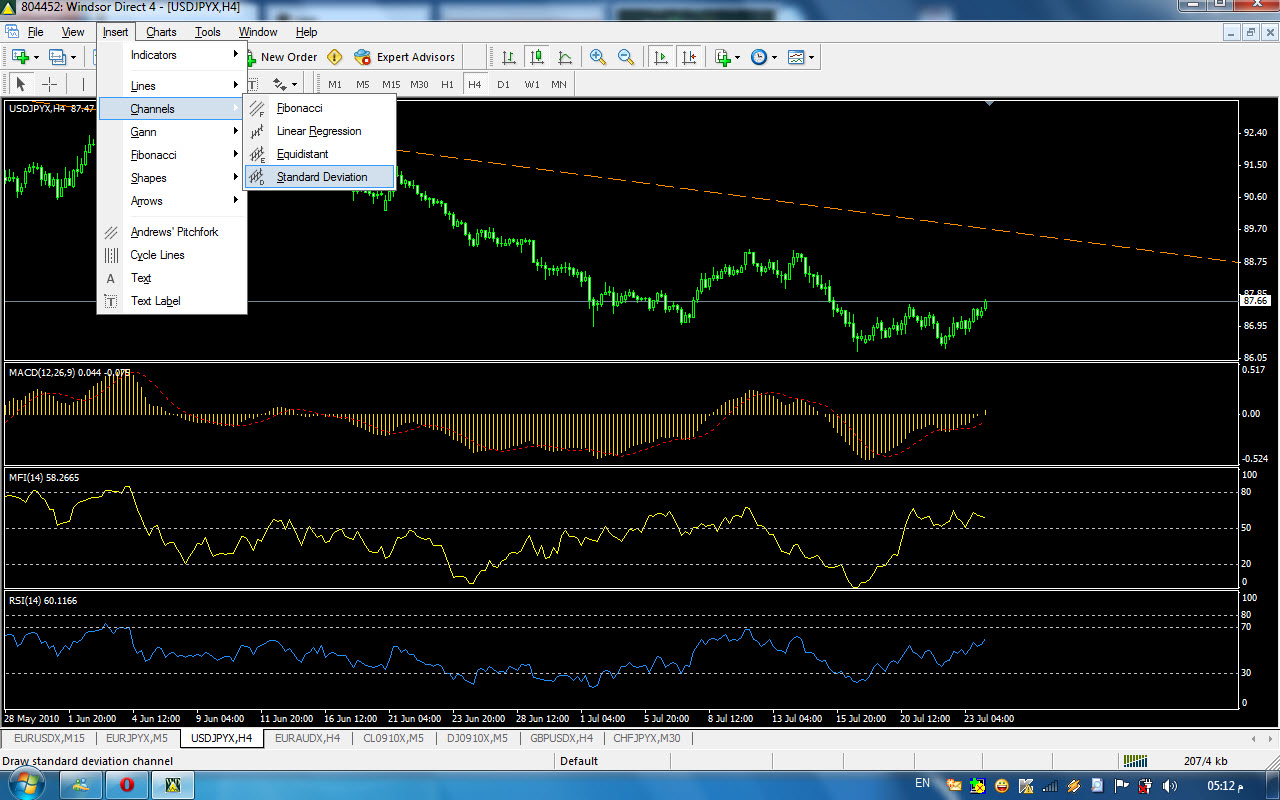Zoom out of the chart
1280x800 pixels.
point(626,57)
